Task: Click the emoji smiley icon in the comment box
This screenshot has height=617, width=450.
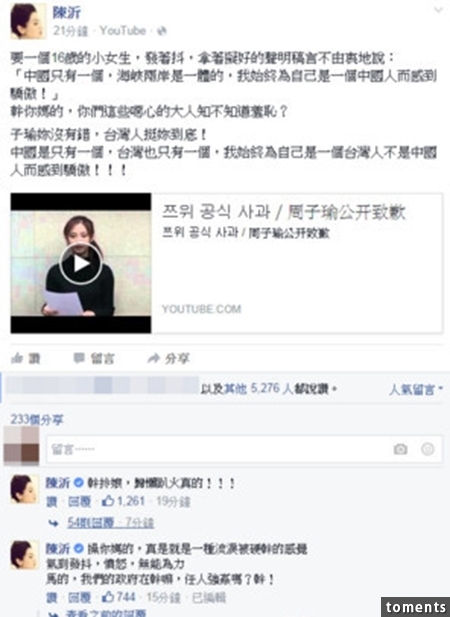Action: pyautogui.click(x=428, y=449)
